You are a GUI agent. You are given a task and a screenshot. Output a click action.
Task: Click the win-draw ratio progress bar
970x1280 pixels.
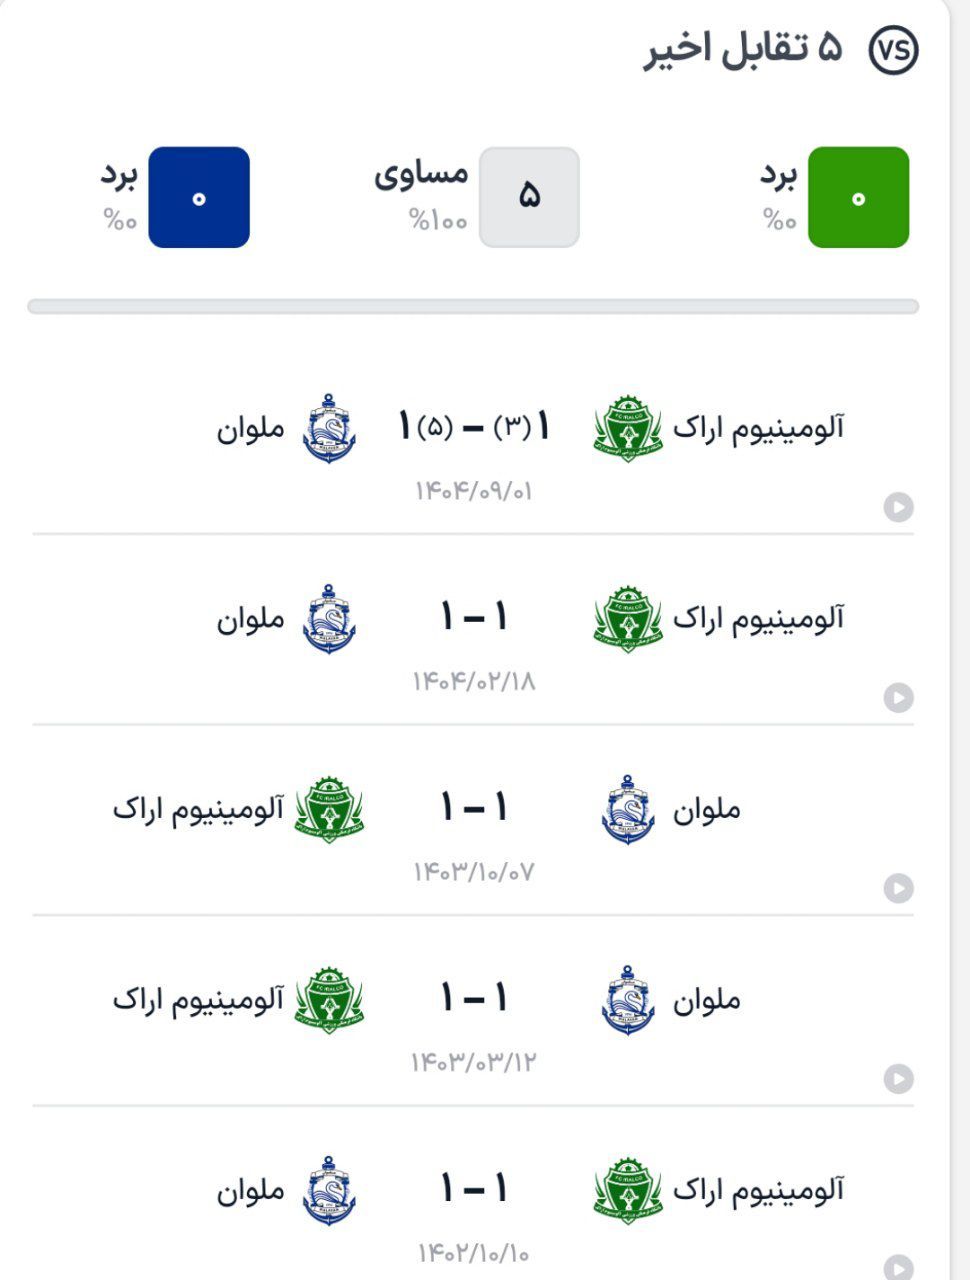pyautogui.click(x=473, y=306)
